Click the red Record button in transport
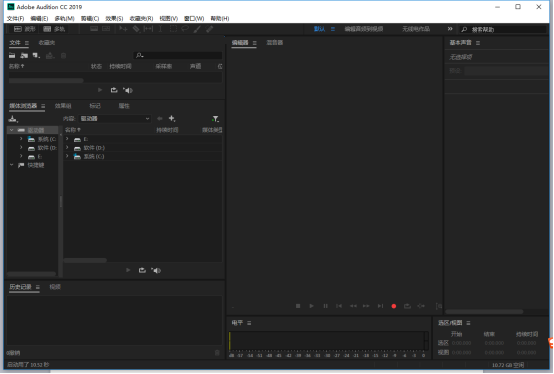 (394, 306)
